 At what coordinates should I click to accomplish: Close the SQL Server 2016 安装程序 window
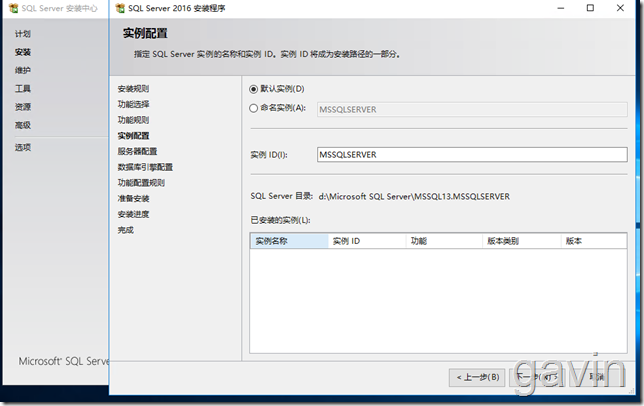(620, 8)
